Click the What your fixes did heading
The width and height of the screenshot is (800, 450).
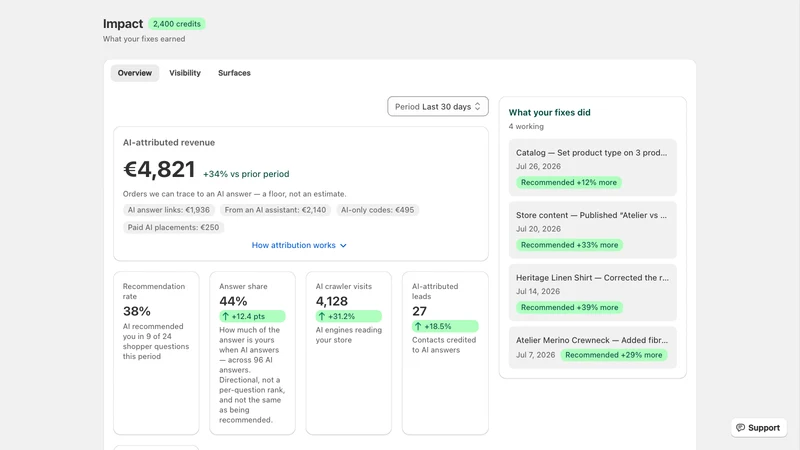(549, 112)
